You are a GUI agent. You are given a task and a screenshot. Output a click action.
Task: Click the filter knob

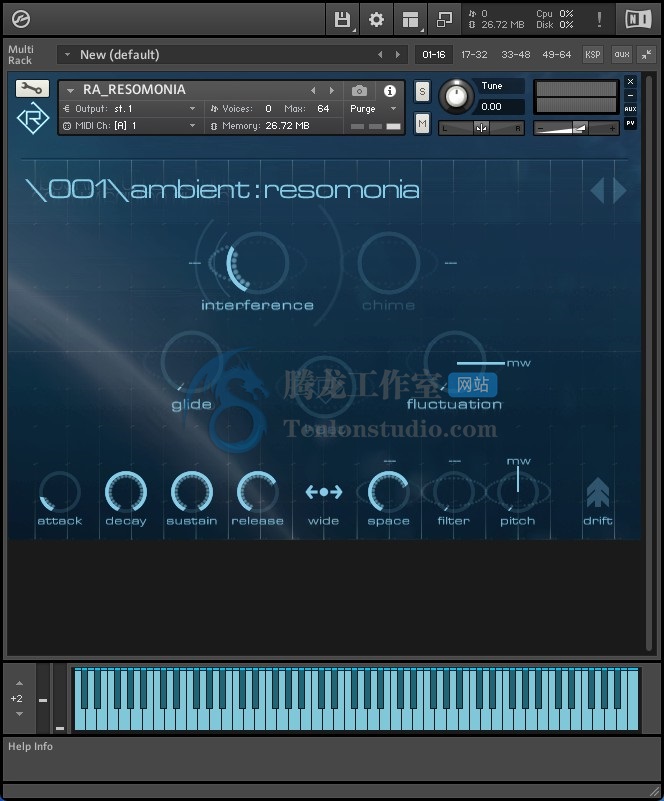tap(454, 491)
